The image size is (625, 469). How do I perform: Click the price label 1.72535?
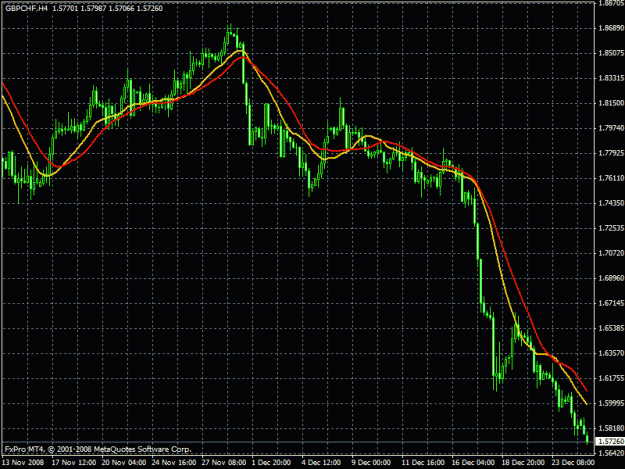coord(611,228)
